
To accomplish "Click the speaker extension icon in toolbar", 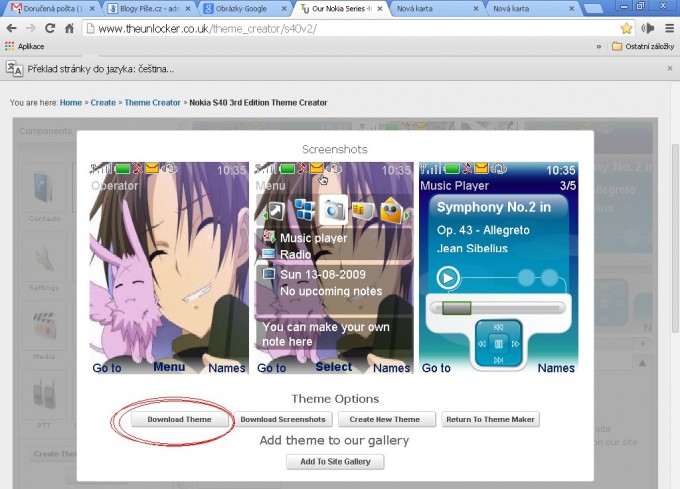I will [648, 29].
